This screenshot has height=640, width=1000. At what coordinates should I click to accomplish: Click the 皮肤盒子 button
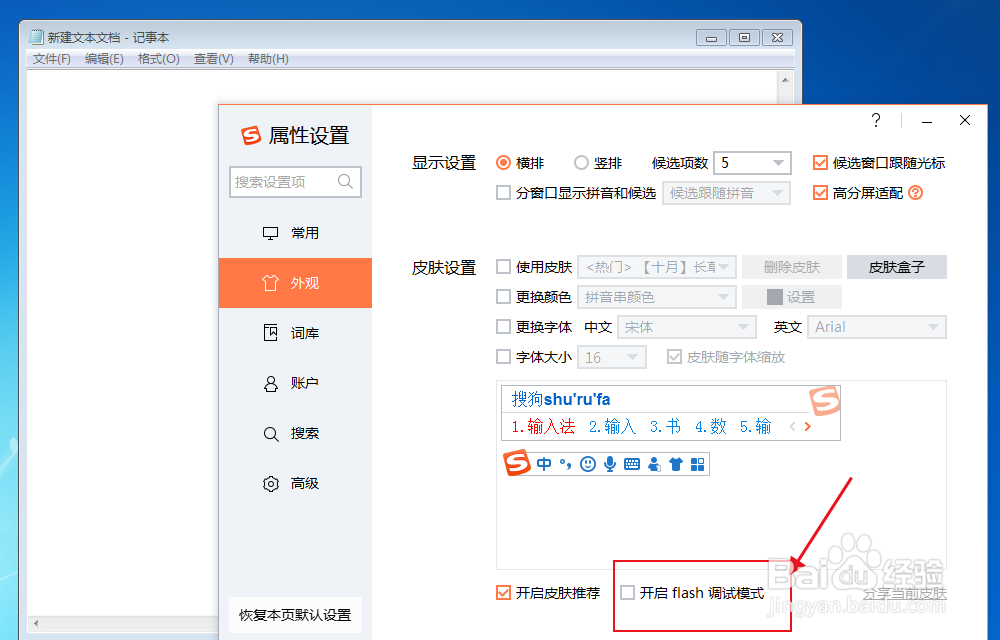[x=897, y=266]
